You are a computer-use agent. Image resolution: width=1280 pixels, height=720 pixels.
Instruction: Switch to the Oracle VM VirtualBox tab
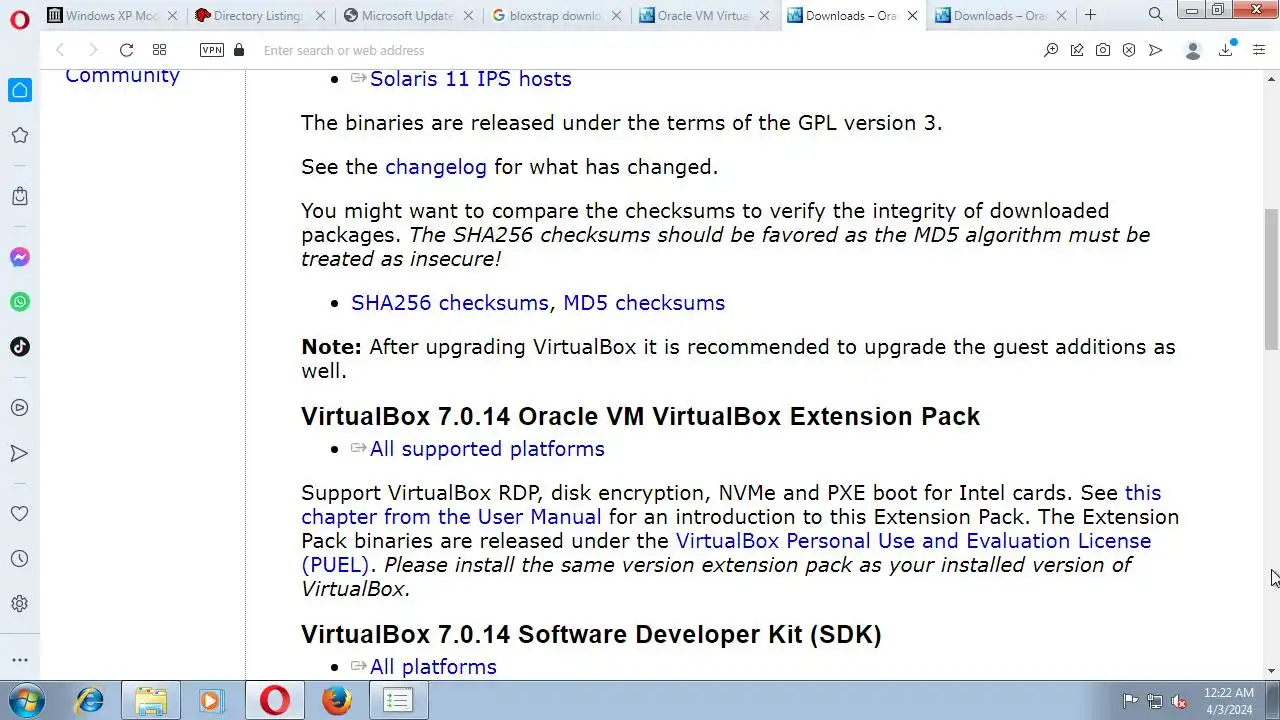click(704, 15)
